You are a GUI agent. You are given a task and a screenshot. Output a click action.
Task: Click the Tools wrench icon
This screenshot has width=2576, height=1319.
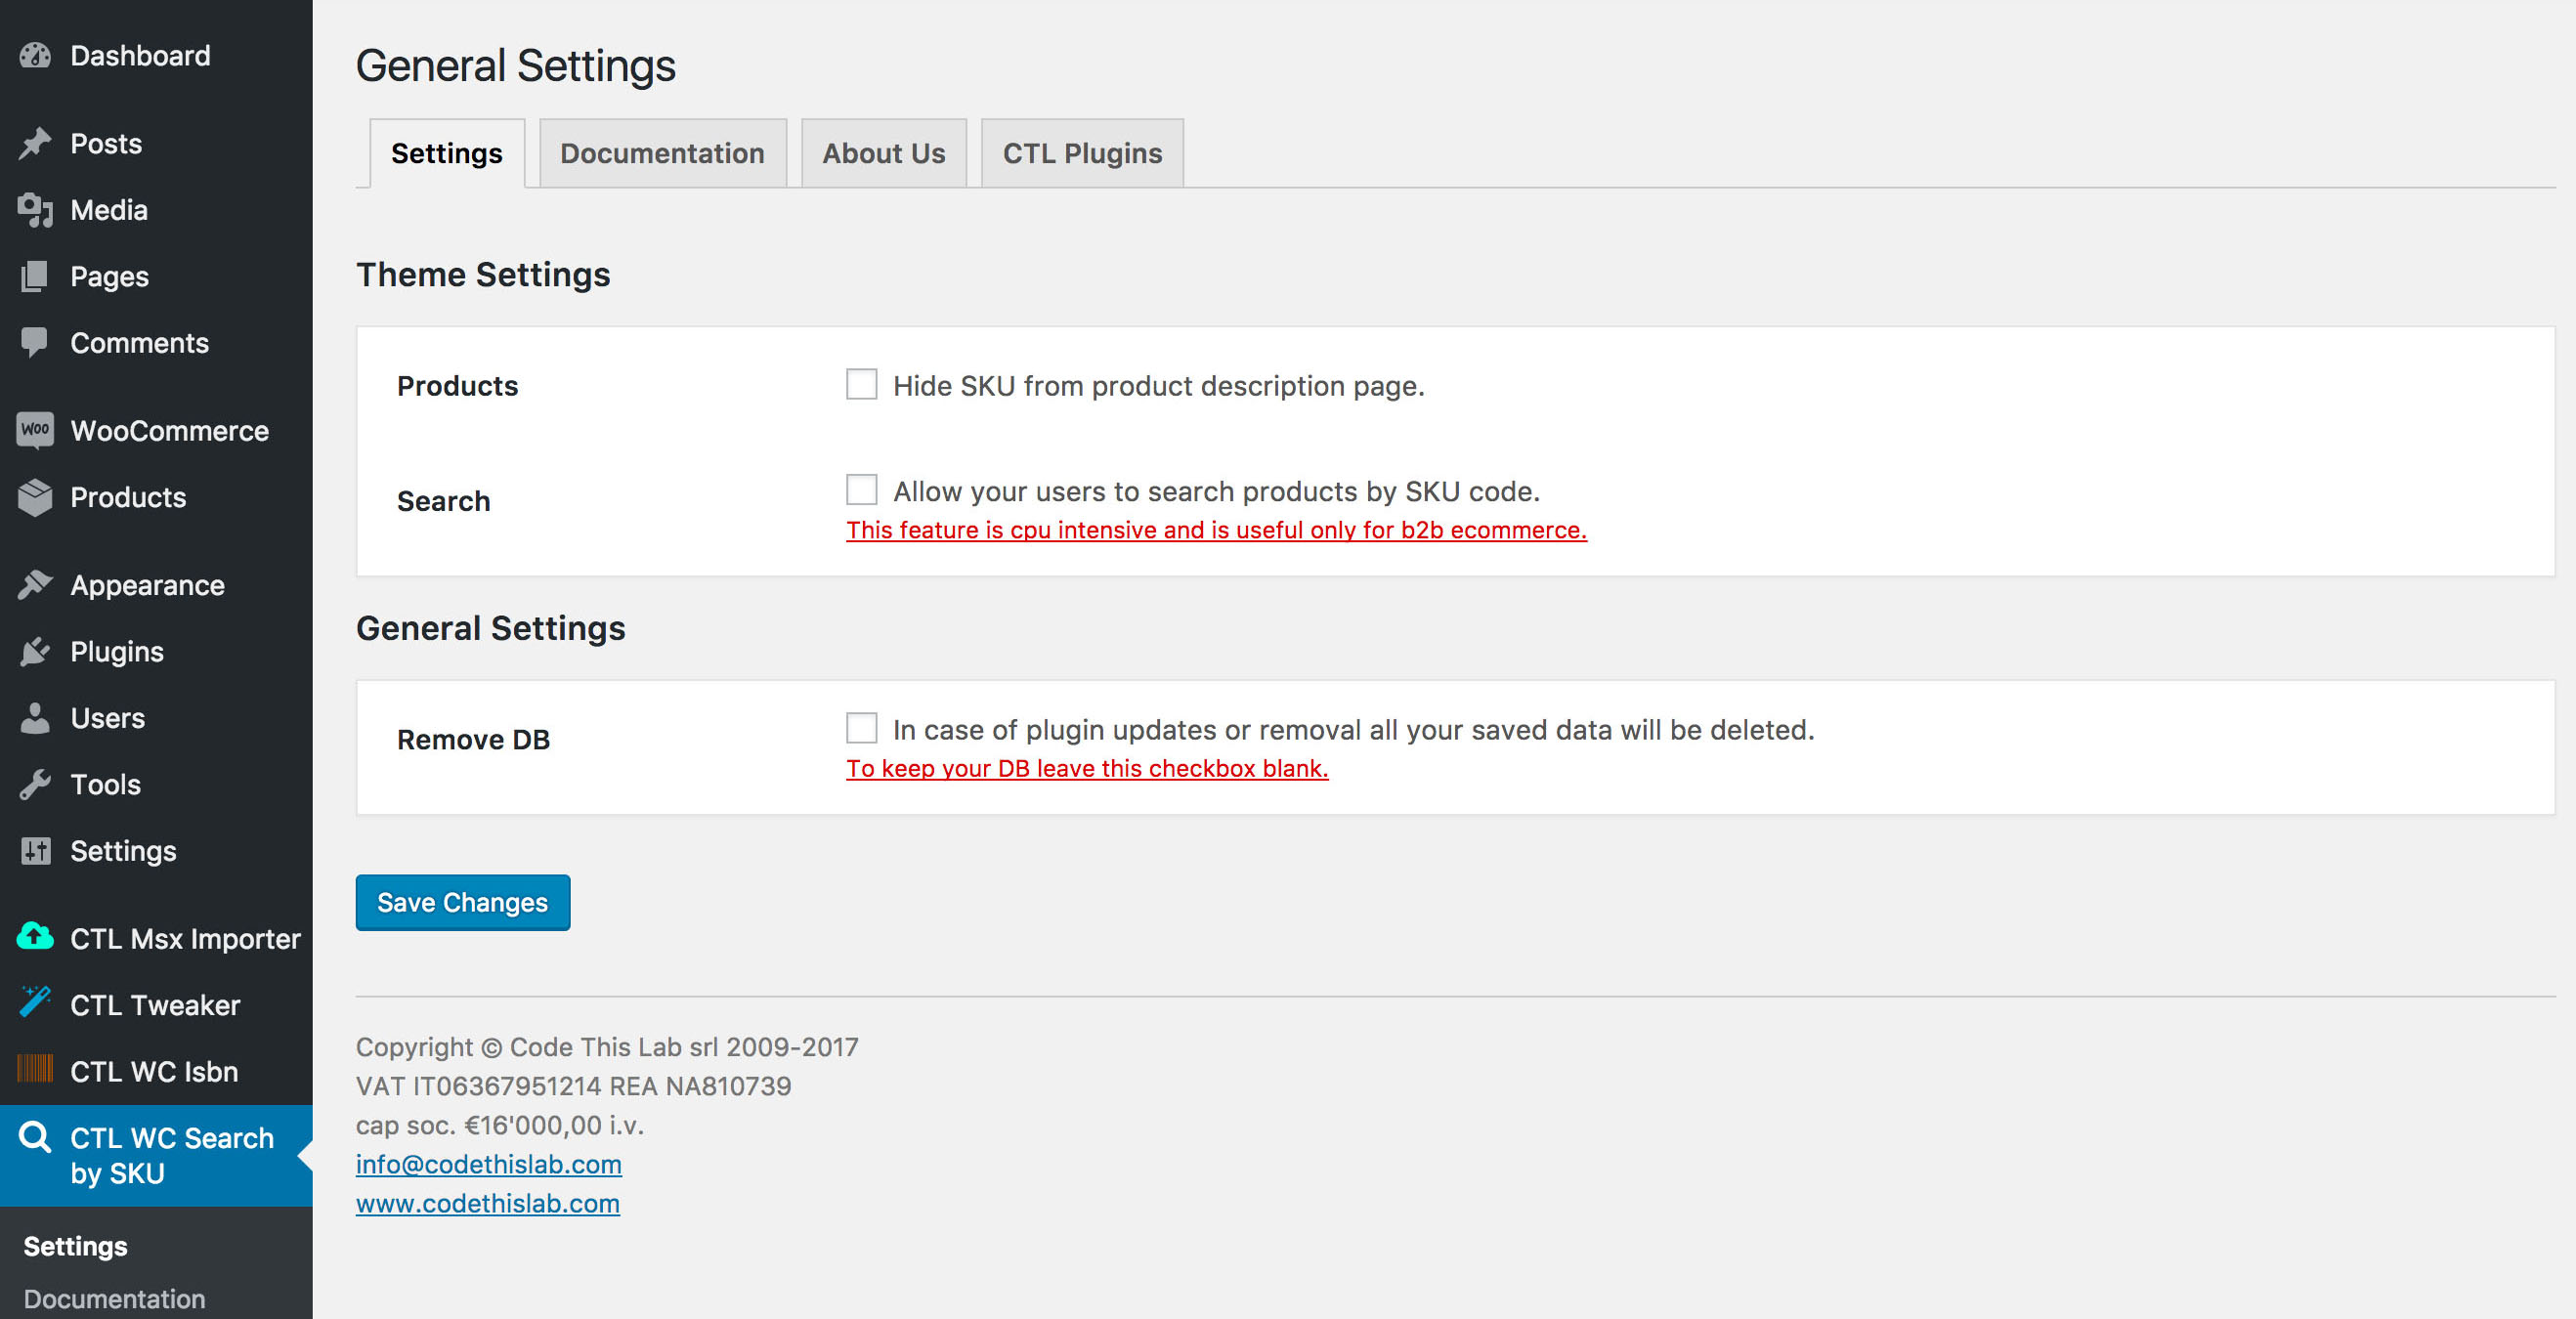(35, 785)
